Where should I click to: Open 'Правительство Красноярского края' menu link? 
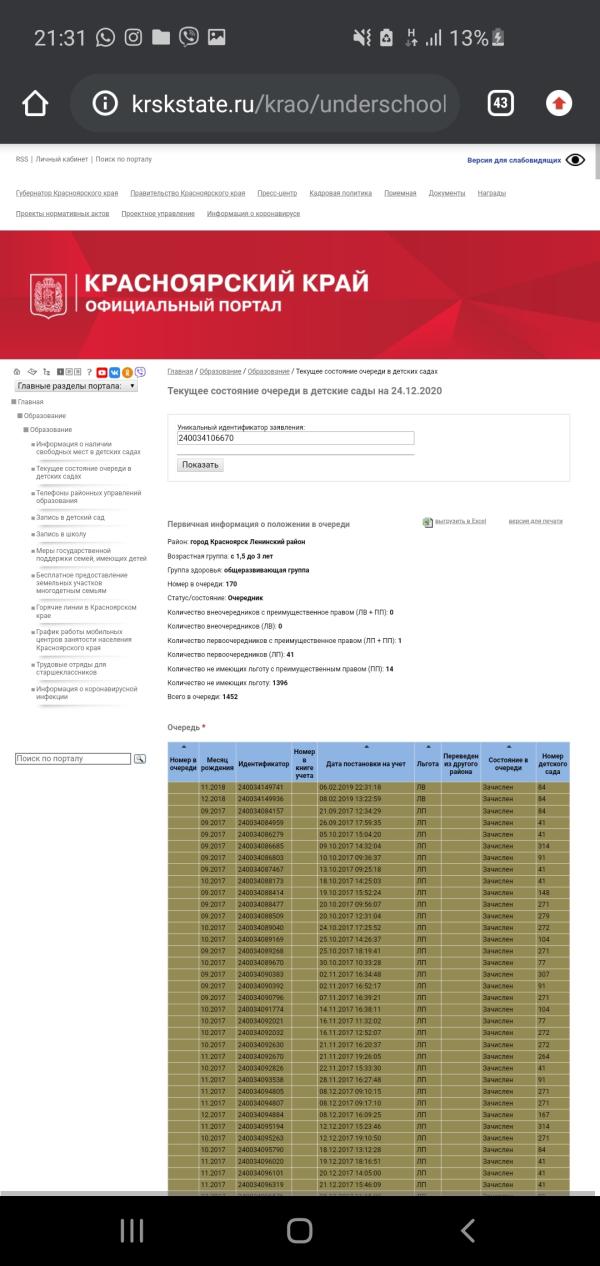point(188,193)
